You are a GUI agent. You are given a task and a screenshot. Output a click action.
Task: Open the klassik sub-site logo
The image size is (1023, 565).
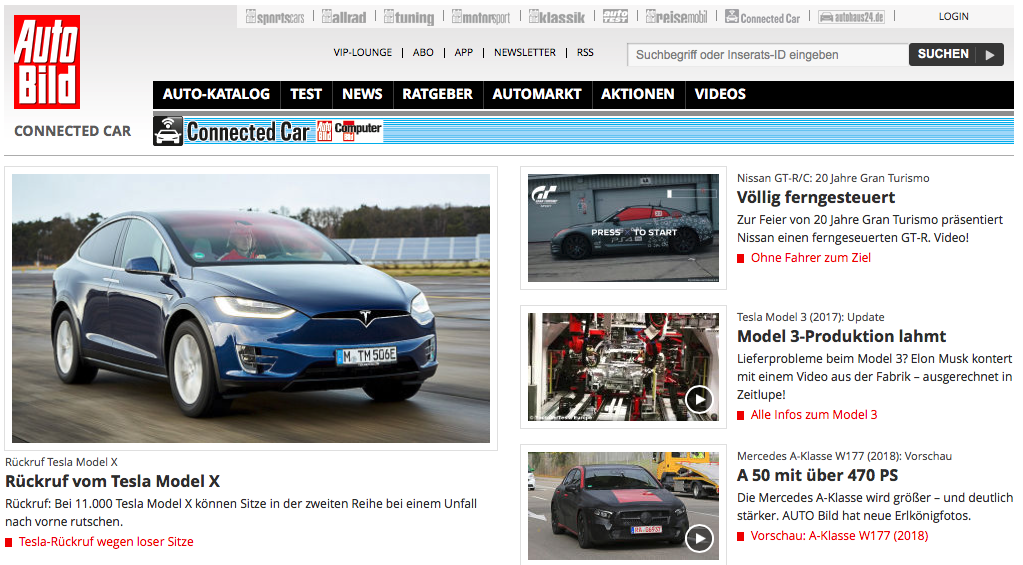pyautogui.click(x=557, y=17)
